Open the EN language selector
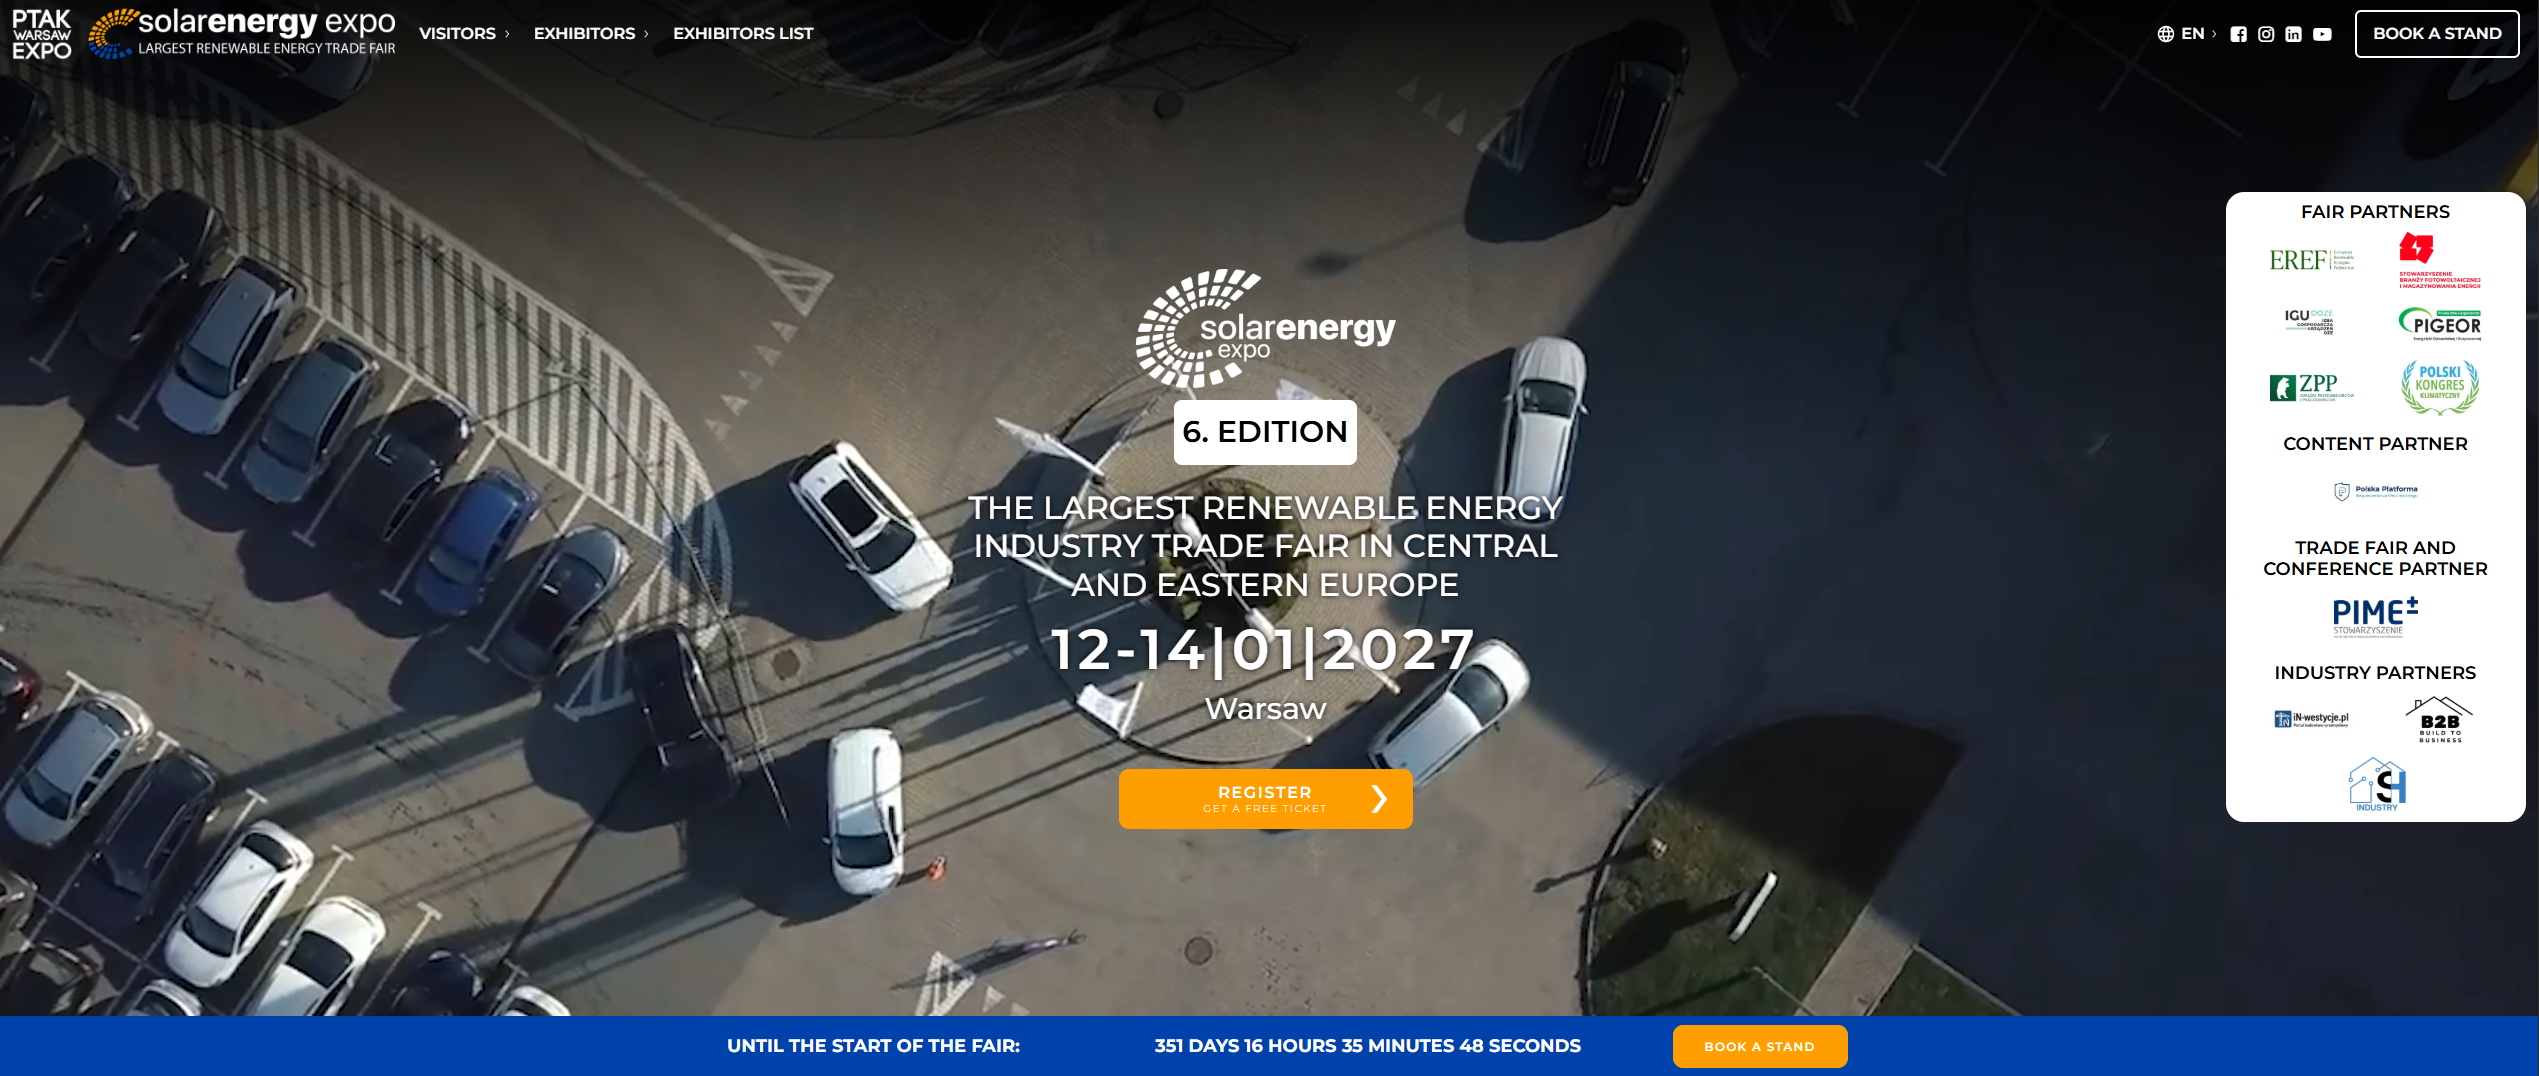 pyautogui.click(x=2192, y=33)
